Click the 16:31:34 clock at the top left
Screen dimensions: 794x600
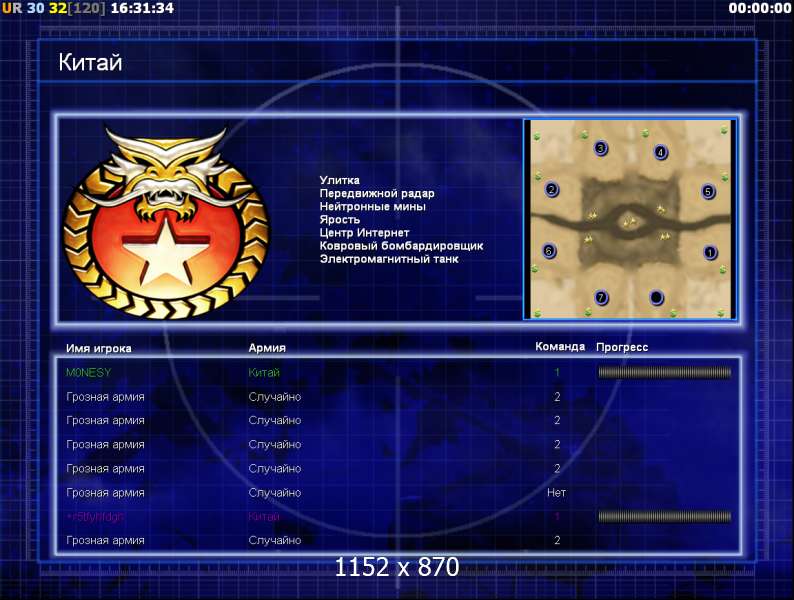[142, 8]
